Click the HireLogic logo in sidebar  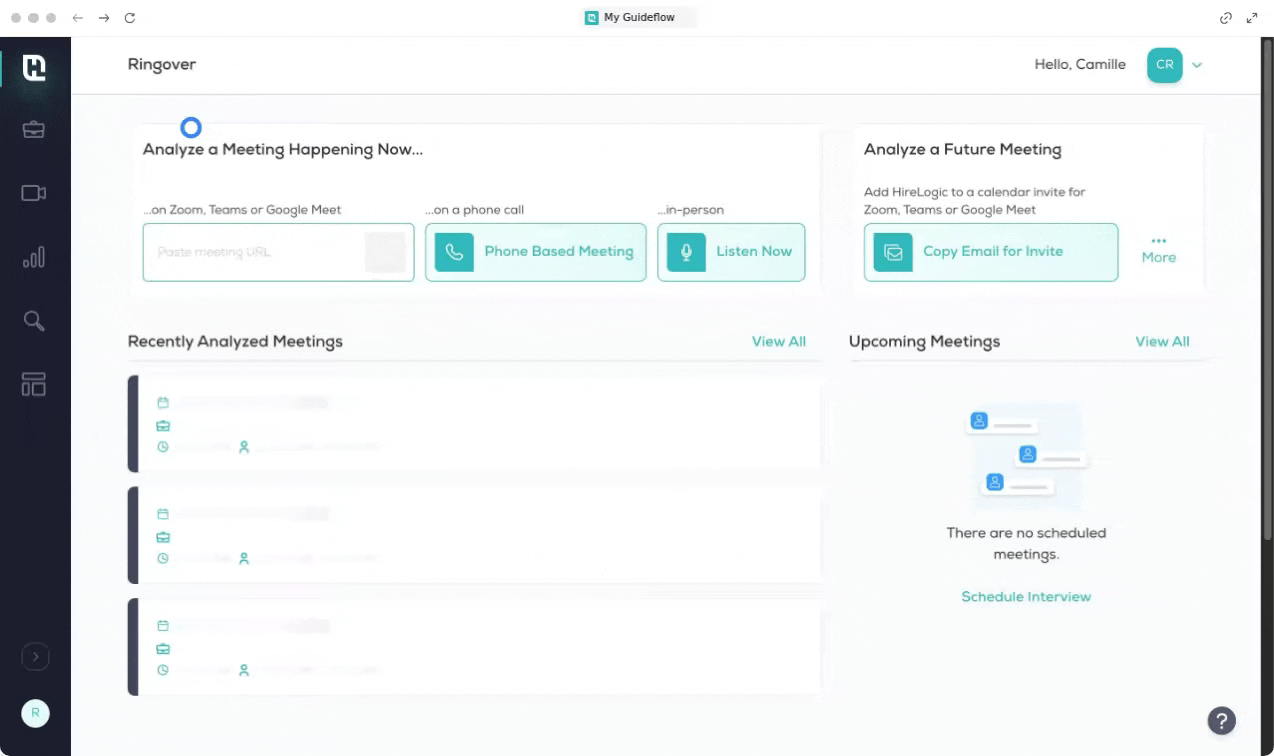pyautogui.click(x=34, y=67)
